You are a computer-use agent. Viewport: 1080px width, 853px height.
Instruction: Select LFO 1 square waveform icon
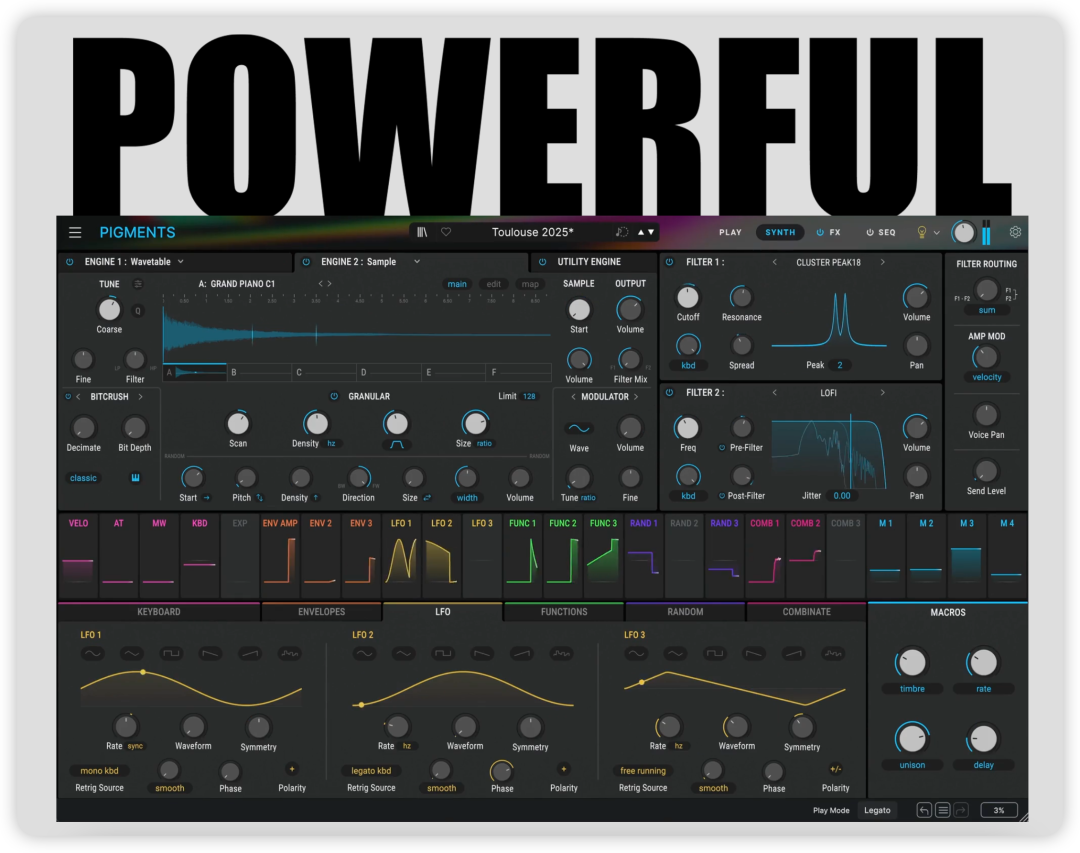[x=171, y=653]
